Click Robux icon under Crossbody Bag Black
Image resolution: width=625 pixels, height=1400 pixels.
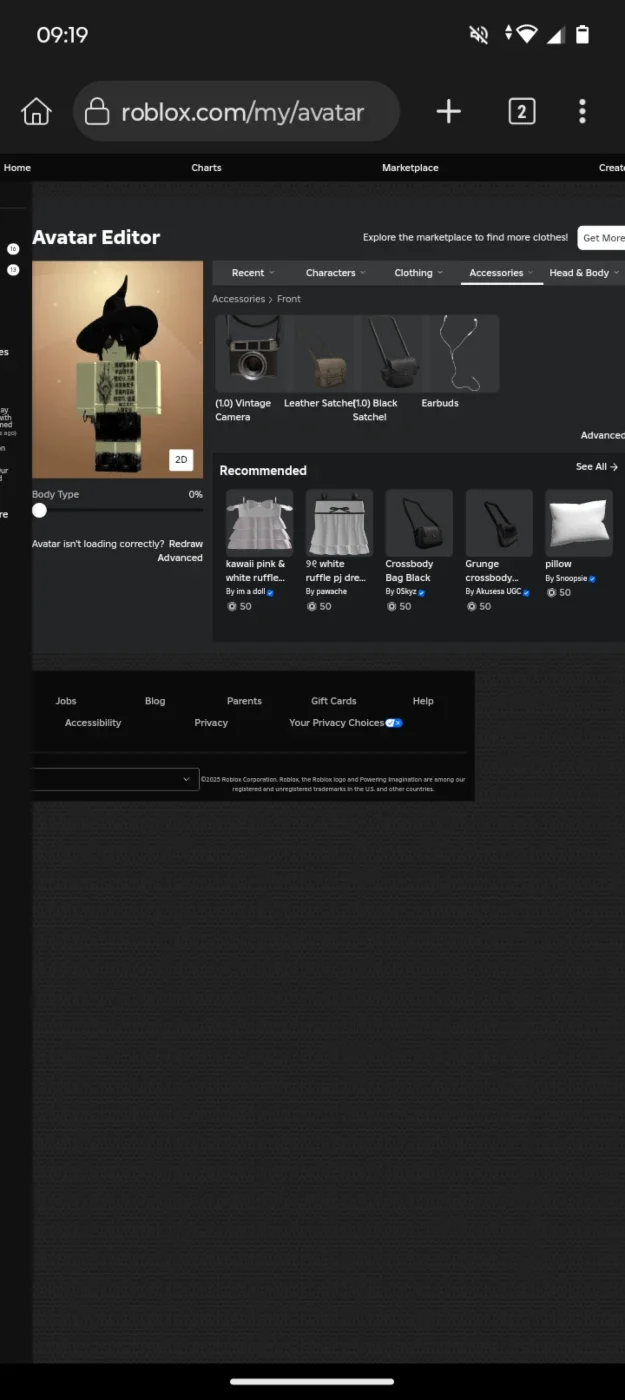[391, 606]
